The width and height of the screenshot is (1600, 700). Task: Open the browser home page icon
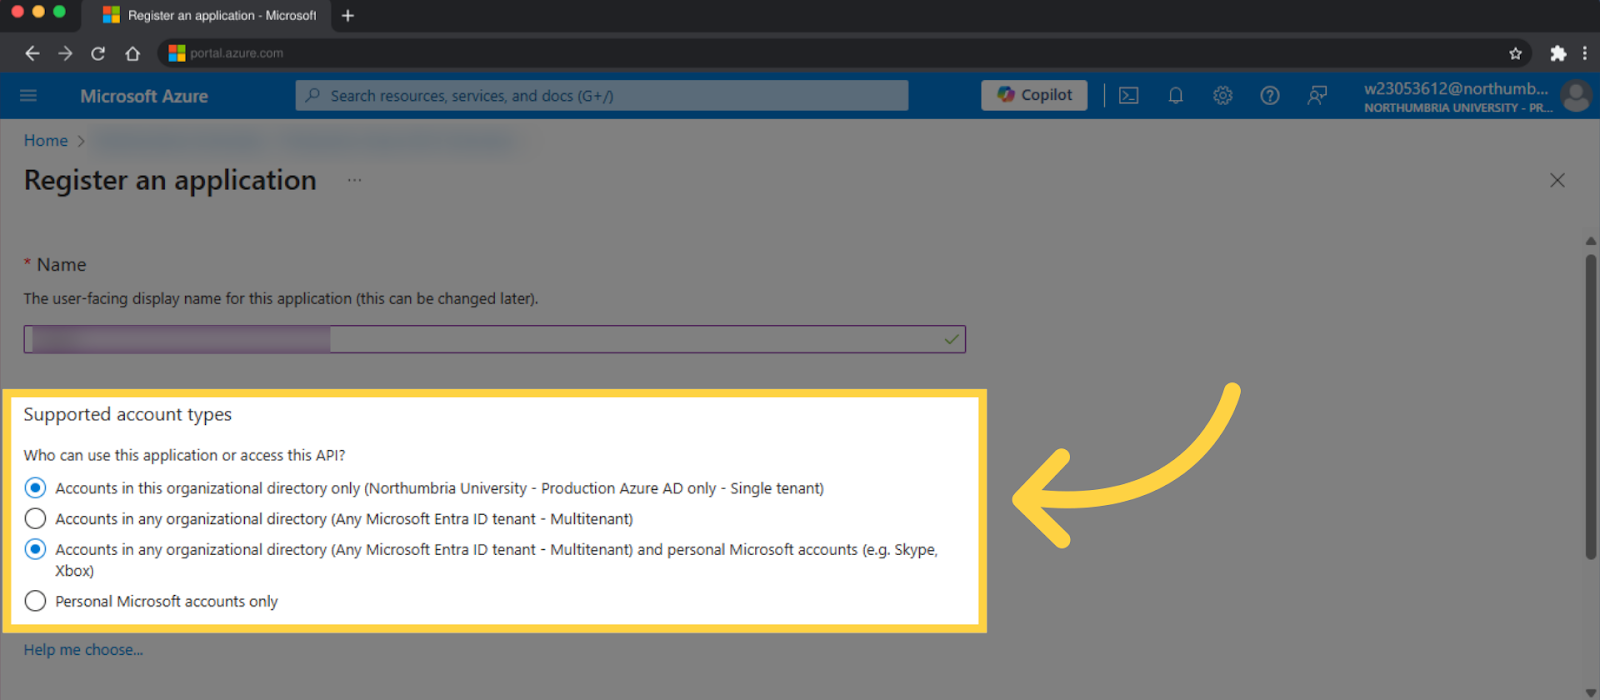[132, 53]
